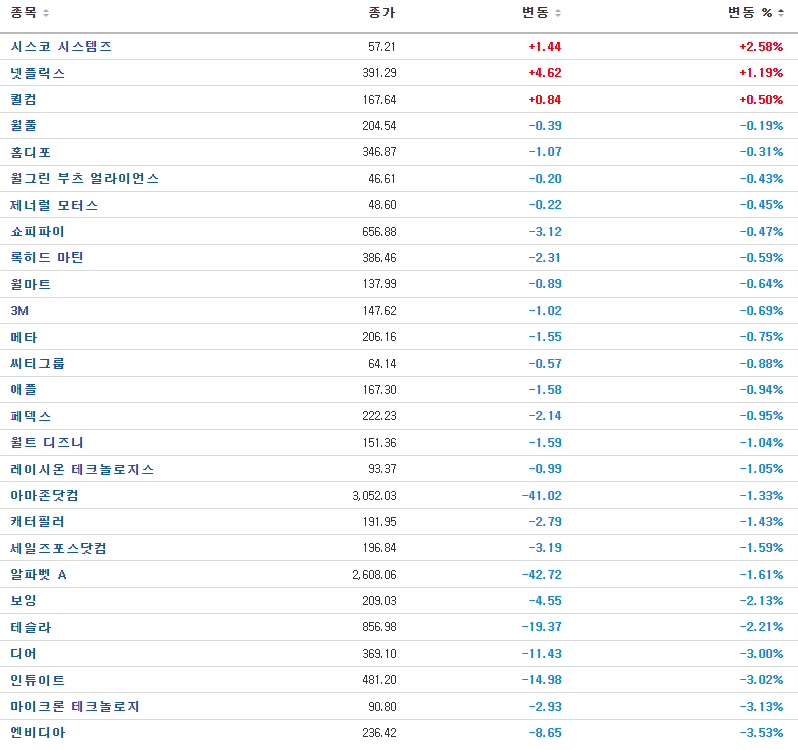Viewport: 798px width, 750px height.
Task: Open the 엔비디아 stock link
Action: point(38,733)
